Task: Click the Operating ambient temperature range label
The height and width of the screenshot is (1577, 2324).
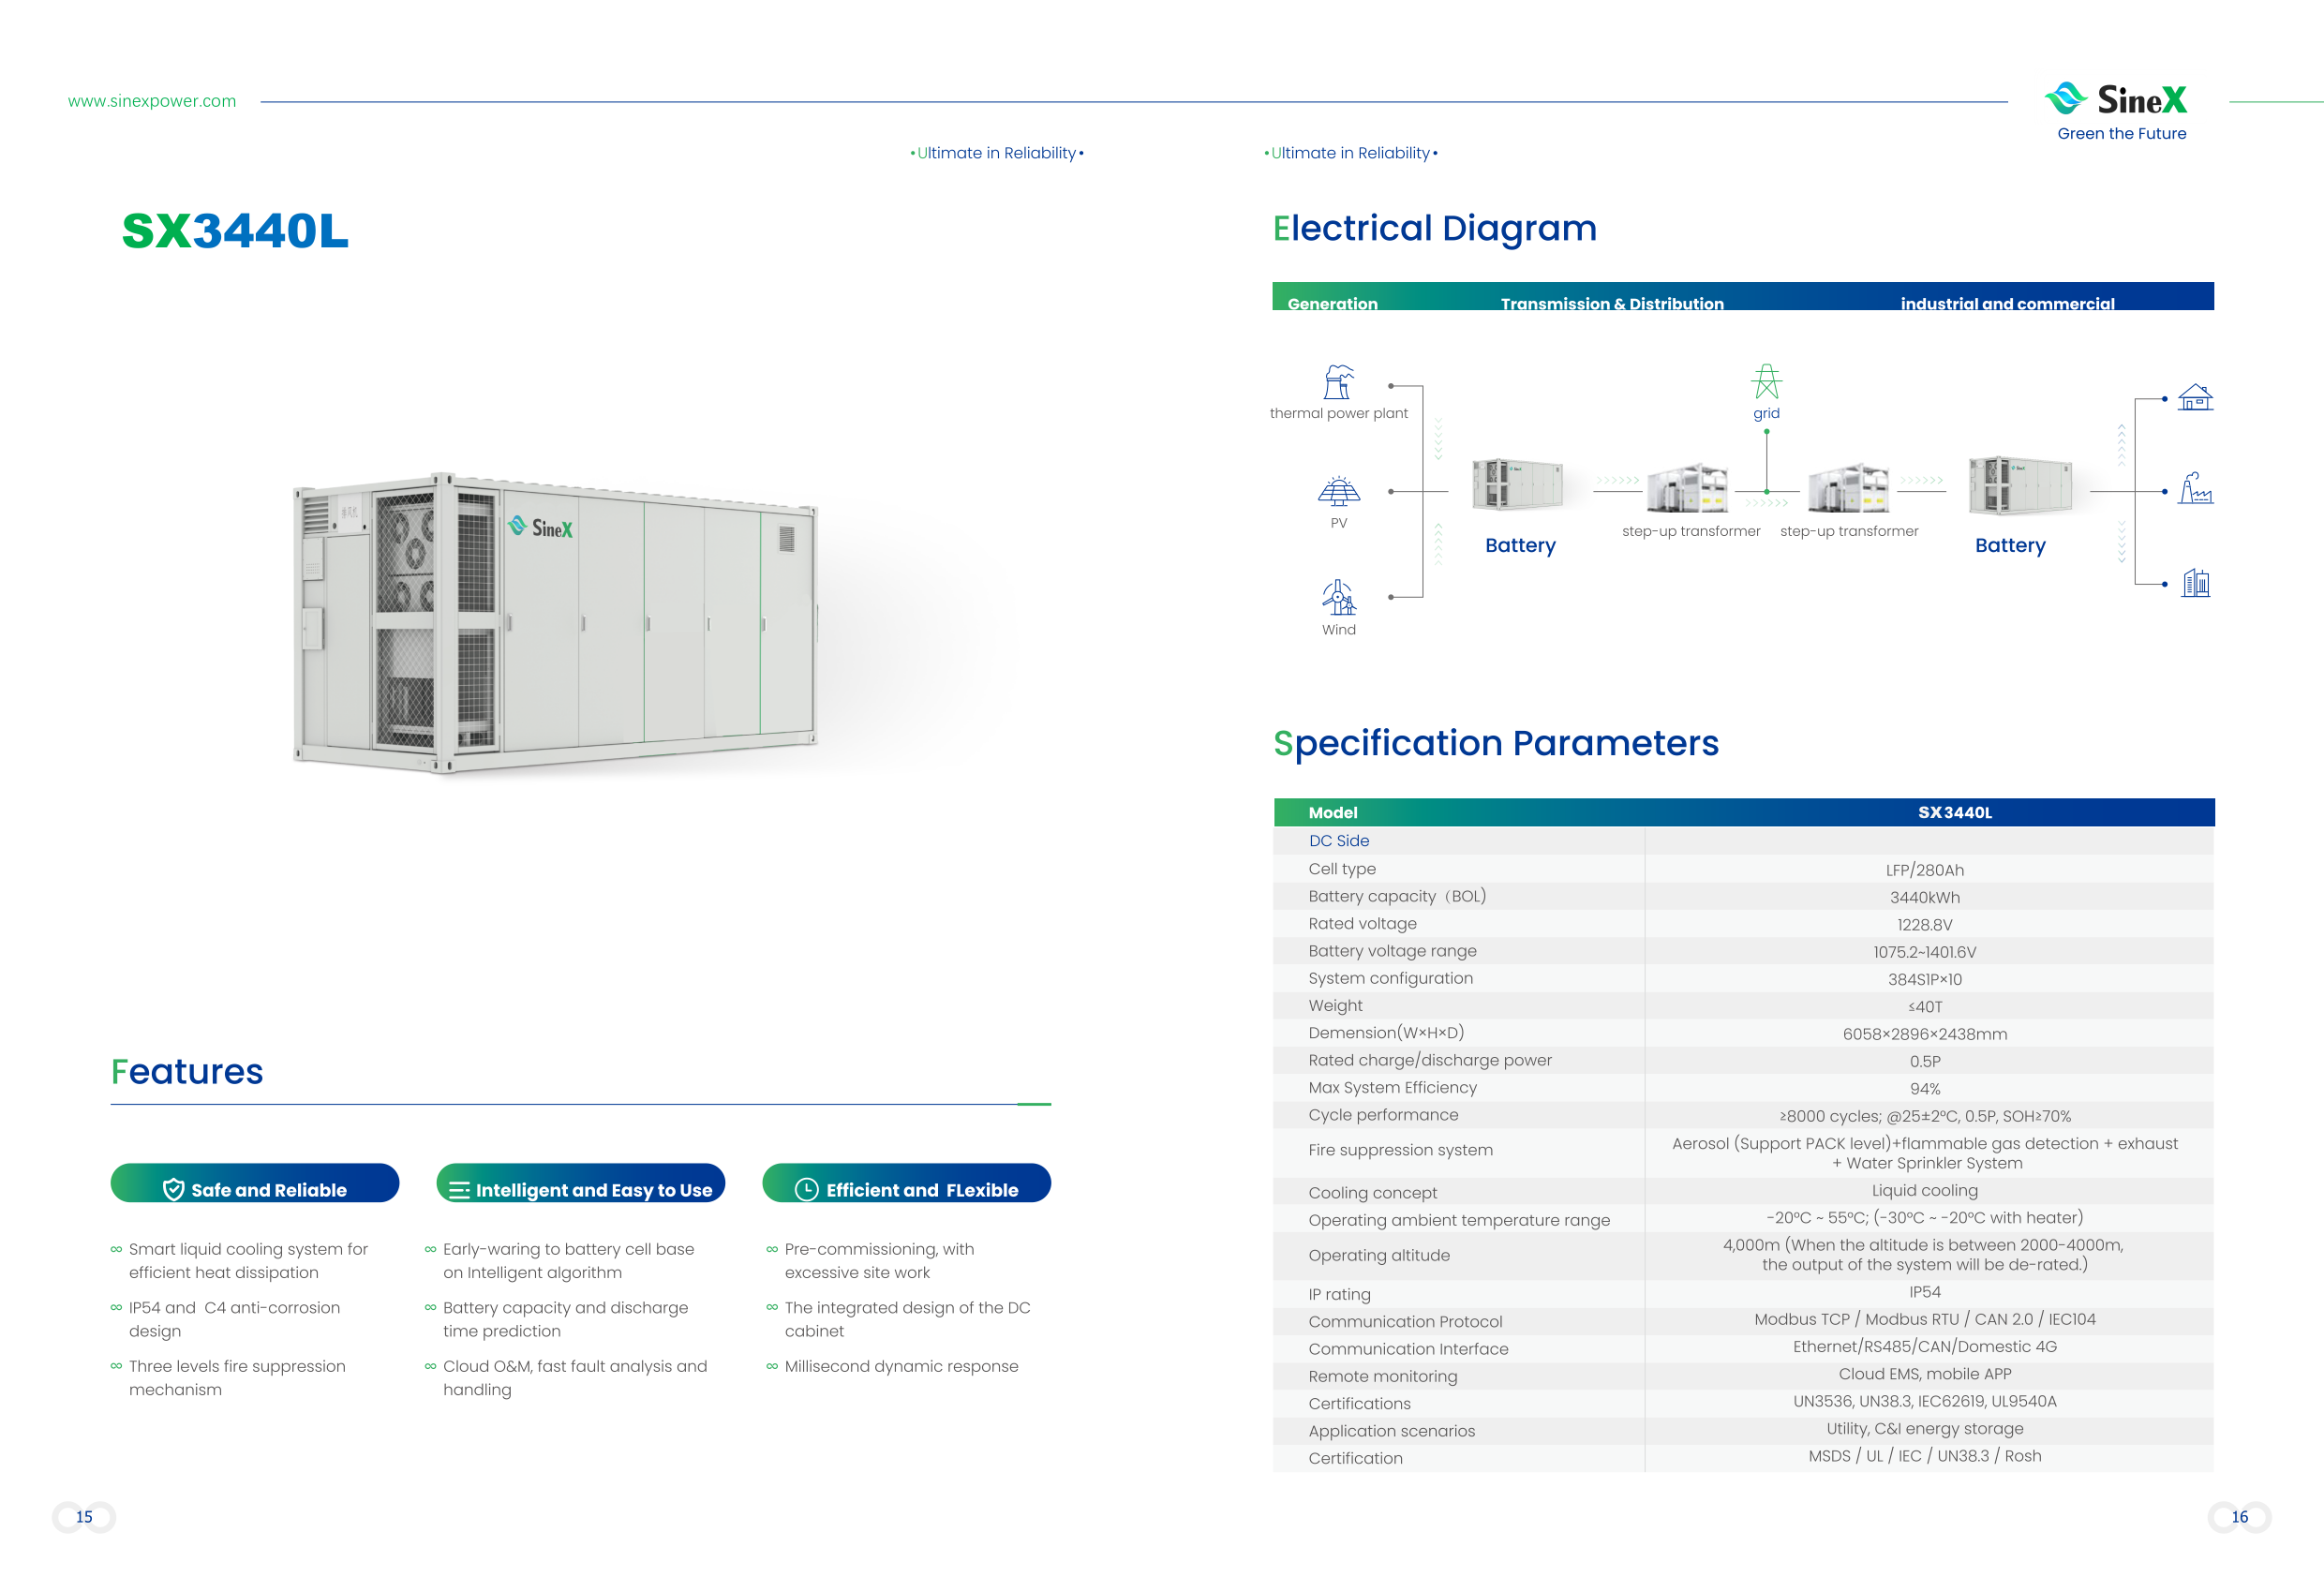Action: (x=1459, y=1220)
